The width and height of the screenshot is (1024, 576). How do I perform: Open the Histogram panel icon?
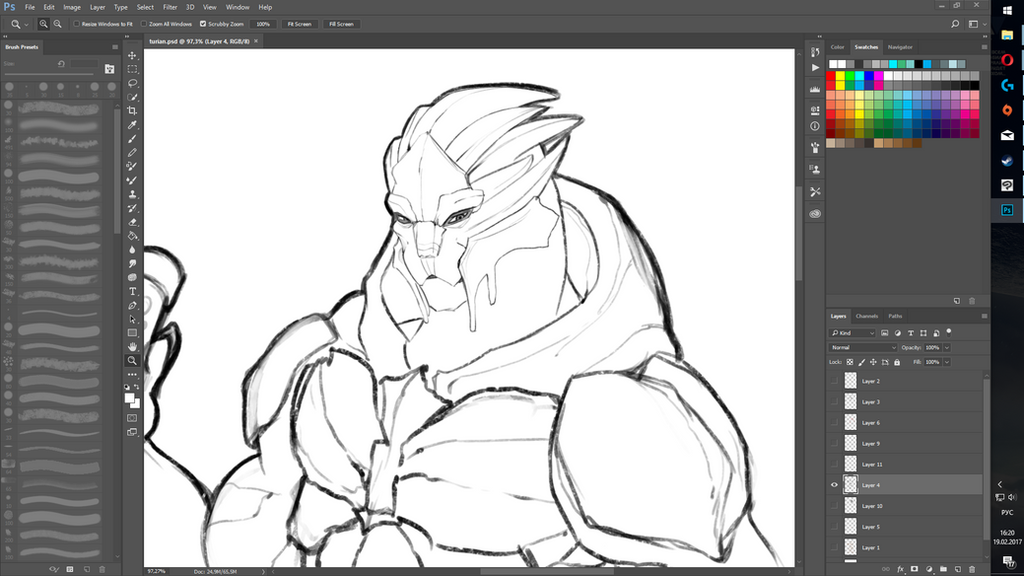(x=815, y=89)
